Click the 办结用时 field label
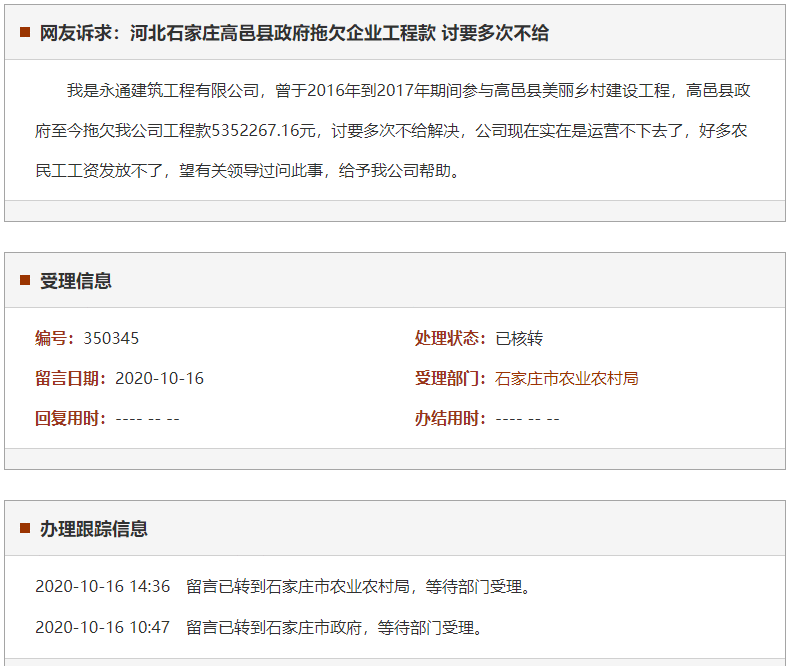The height and width of the screenshot is (666, 793). coord(450,418)
